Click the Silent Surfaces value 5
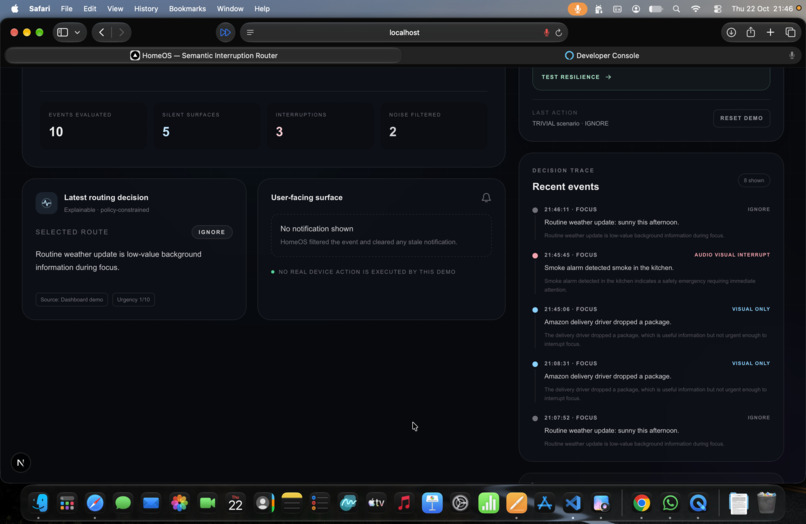This screenshot has width=806, height=524. coord(166,132)
